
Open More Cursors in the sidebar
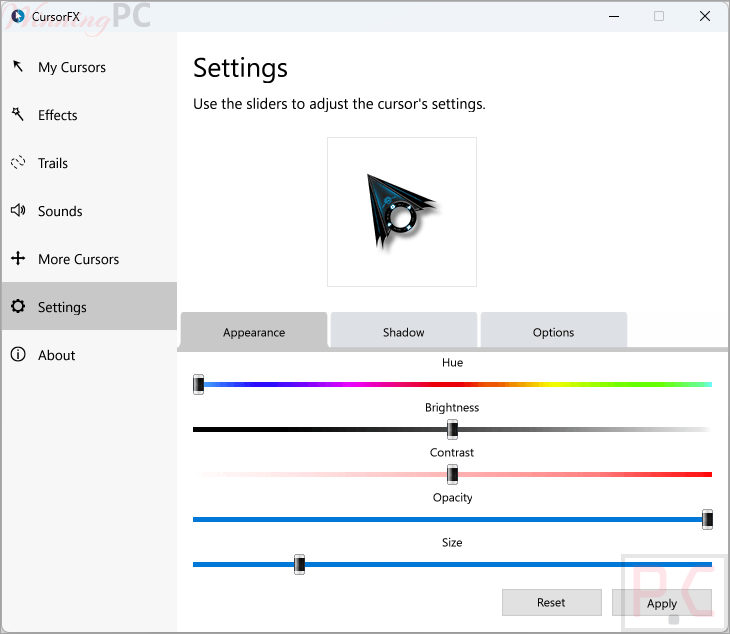(x=89, y=259)
